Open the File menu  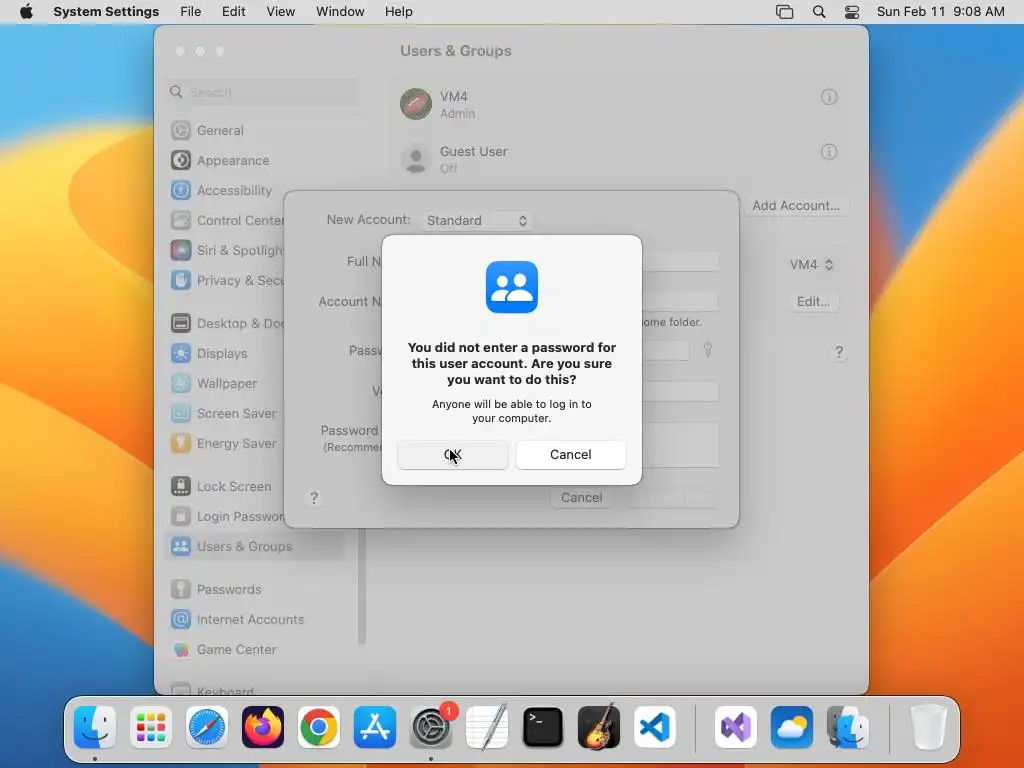tap(191, 12)
